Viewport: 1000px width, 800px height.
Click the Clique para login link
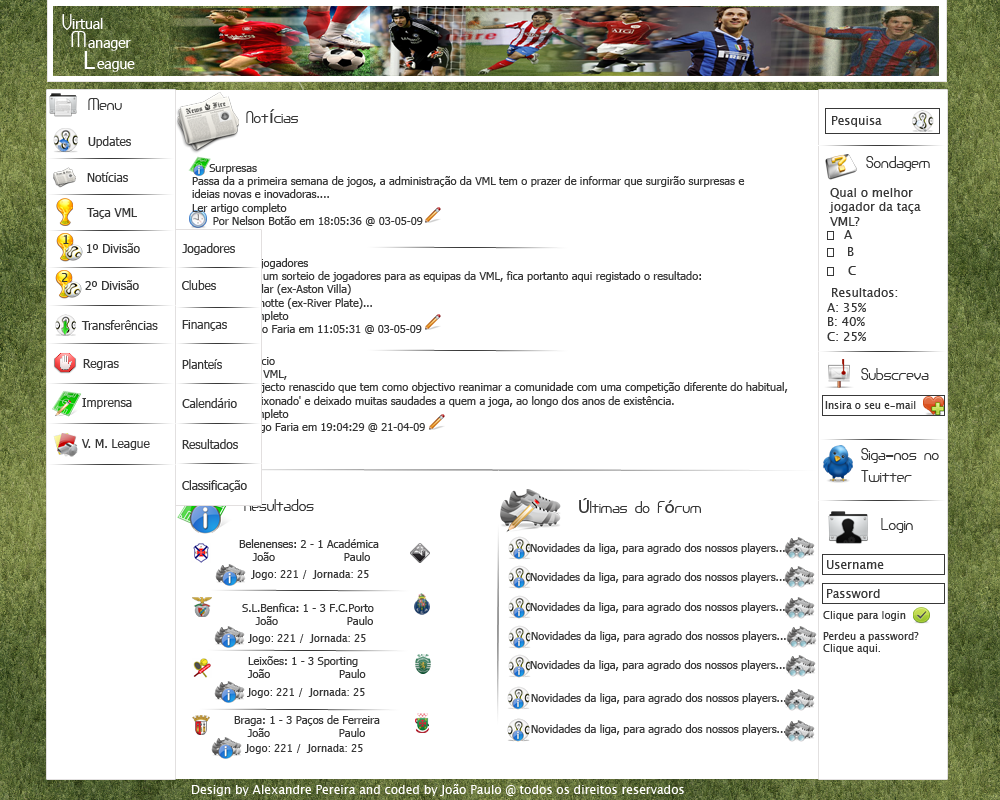pyautogui.click(x=864, y=615)
